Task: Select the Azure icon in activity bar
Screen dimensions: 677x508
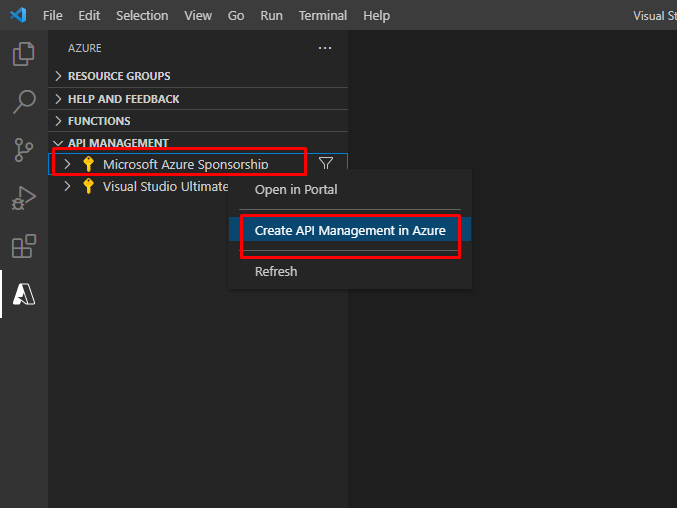Action: coord(24,294)
